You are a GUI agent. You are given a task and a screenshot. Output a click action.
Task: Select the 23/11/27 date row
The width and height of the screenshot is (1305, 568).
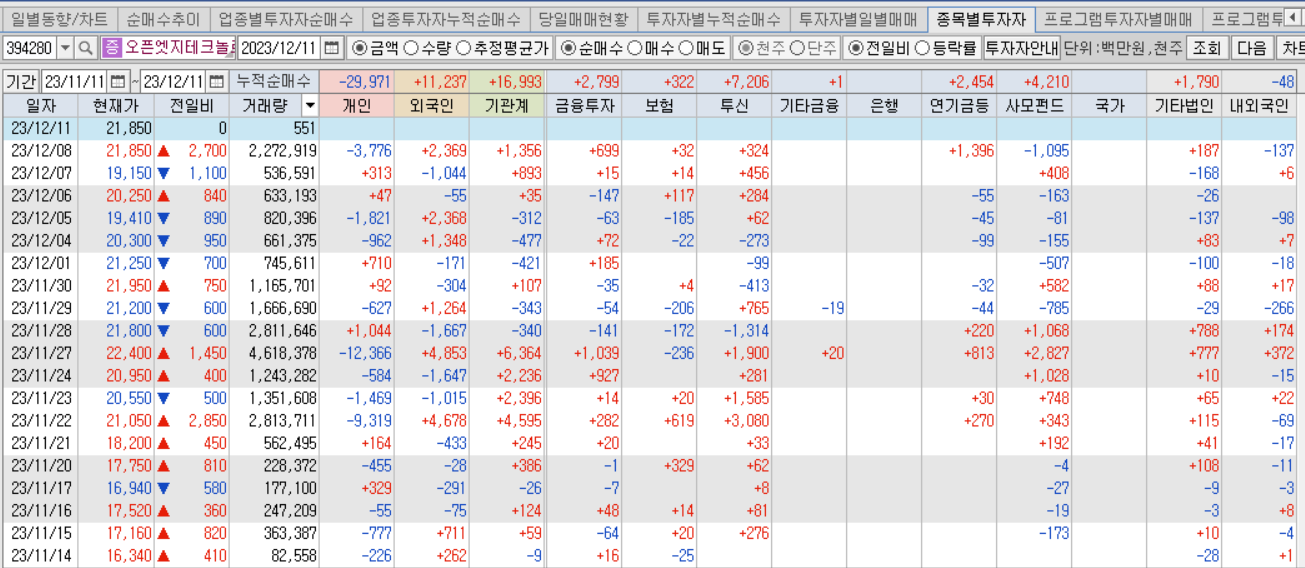[650, 353]
